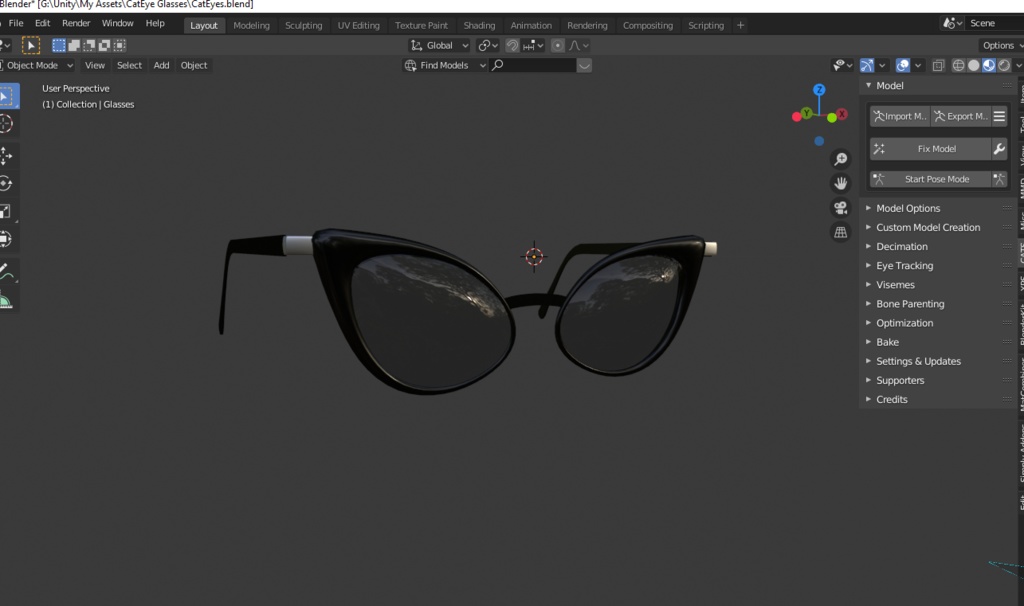Enable rendered viewport shading

tap(1004, 65)
